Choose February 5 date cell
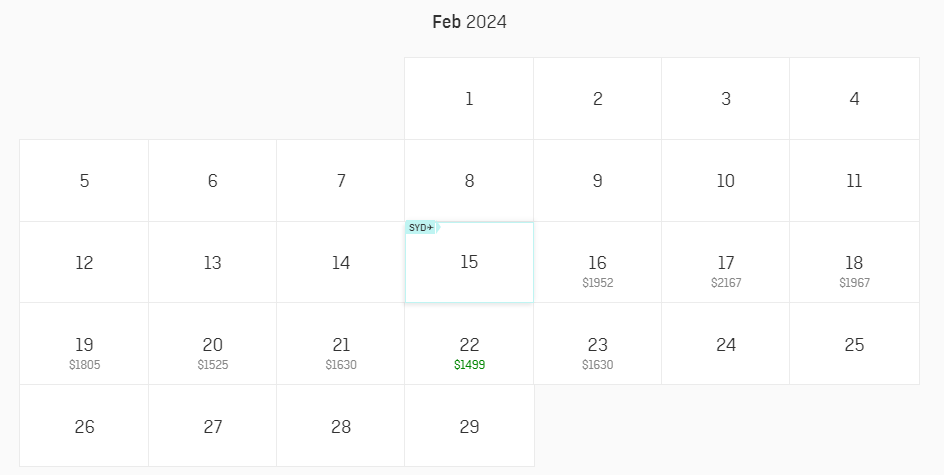Viewport: 944px width, 475px height. point(84,181)
